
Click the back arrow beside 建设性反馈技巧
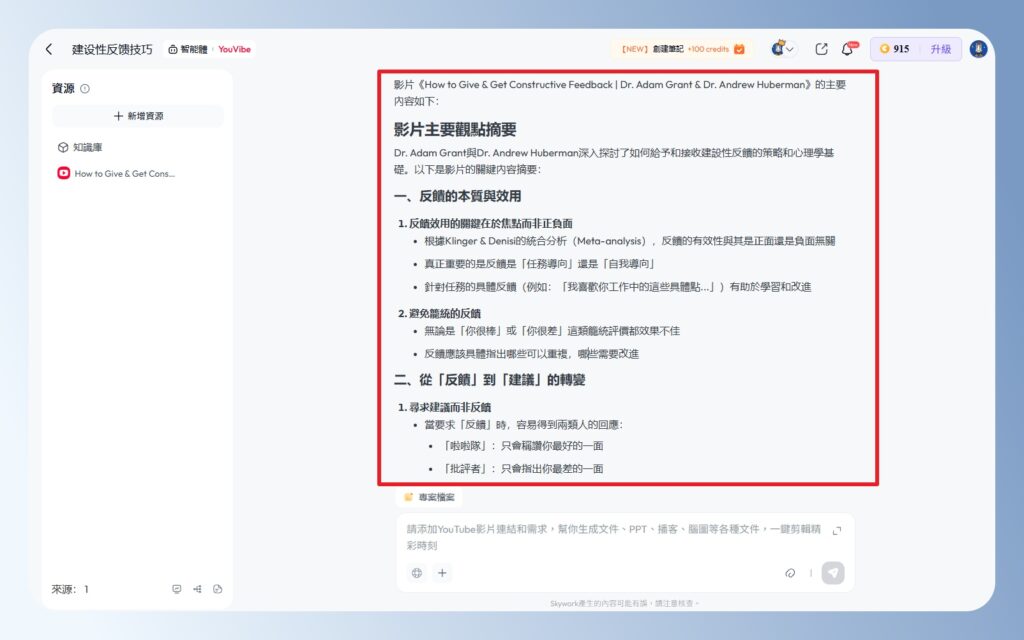pos(50,48)
